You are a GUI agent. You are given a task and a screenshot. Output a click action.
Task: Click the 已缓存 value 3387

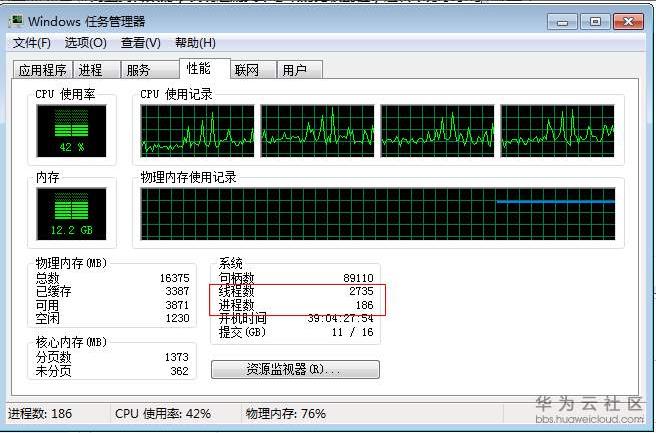[177, 291]
